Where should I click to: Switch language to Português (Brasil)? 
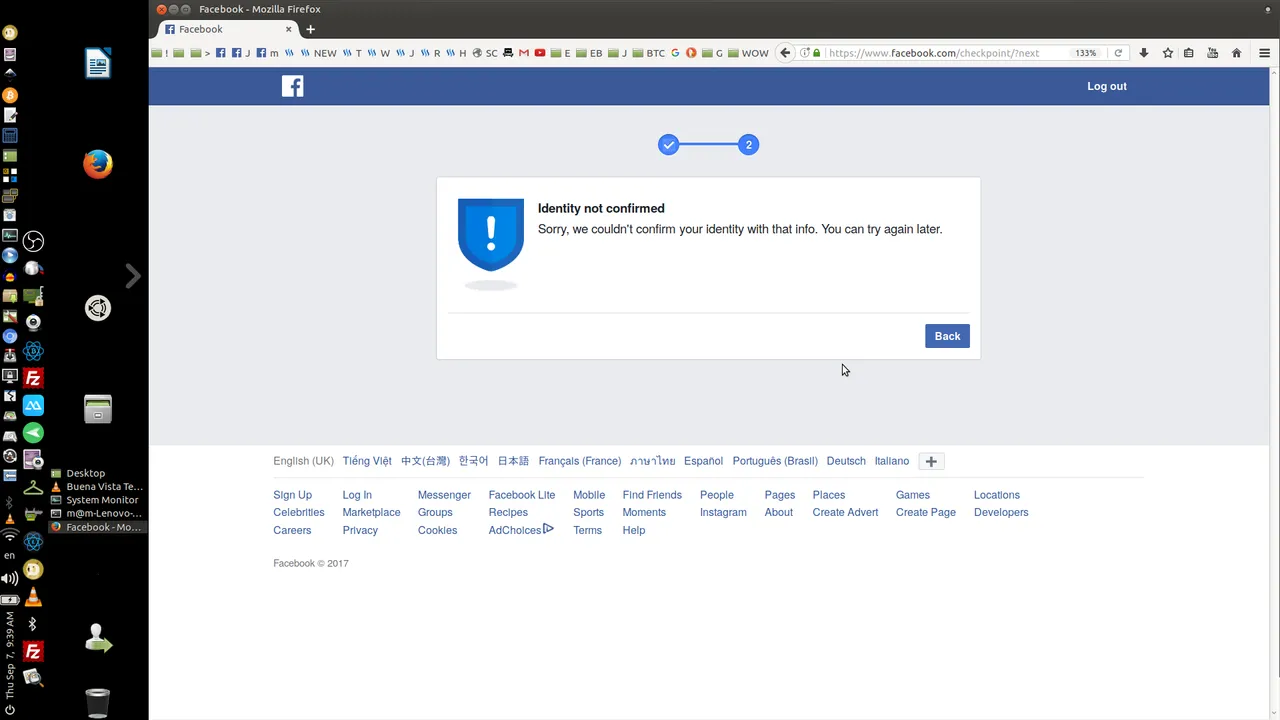coord(775,461)
